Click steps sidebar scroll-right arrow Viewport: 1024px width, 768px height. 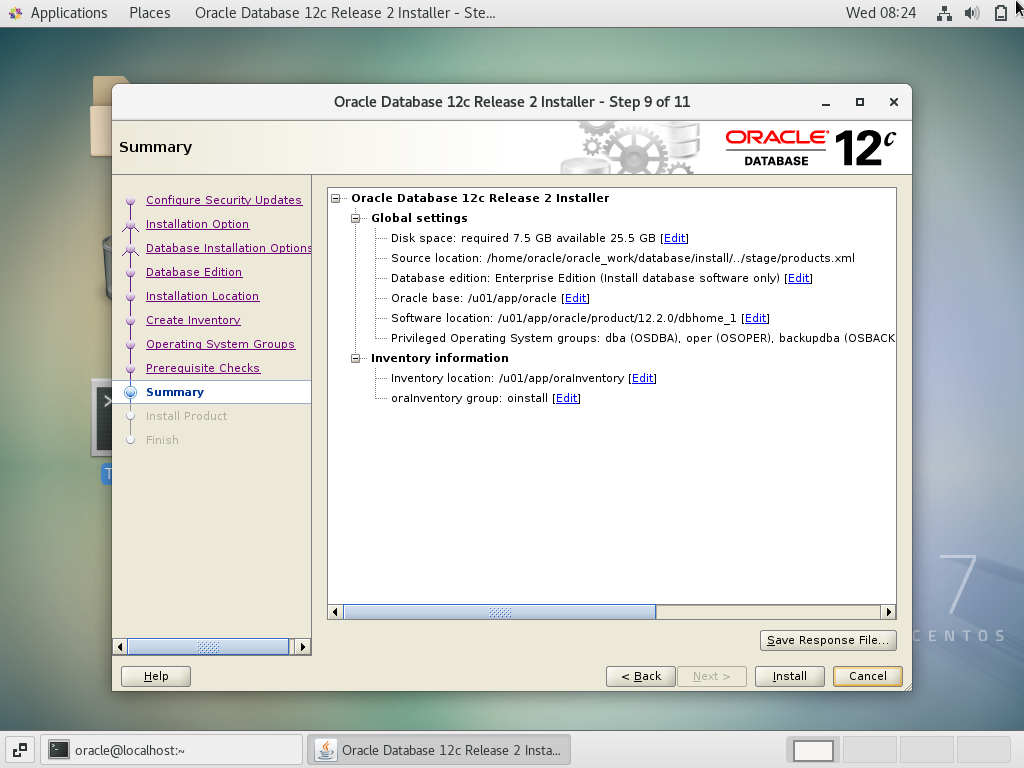(x=302, y=647)
